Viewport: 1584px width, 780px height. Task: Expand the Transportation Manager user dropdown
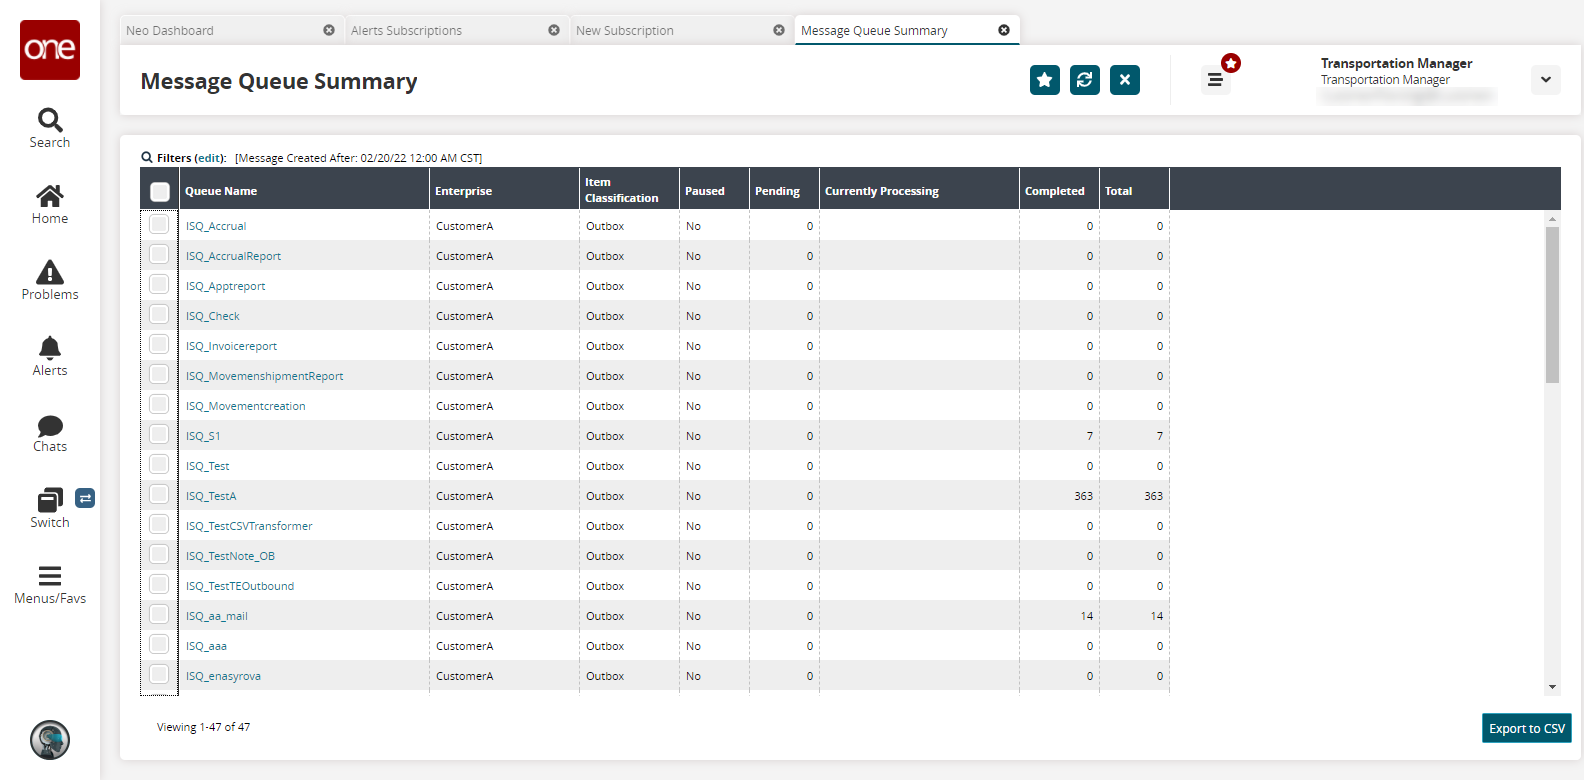1545,80
